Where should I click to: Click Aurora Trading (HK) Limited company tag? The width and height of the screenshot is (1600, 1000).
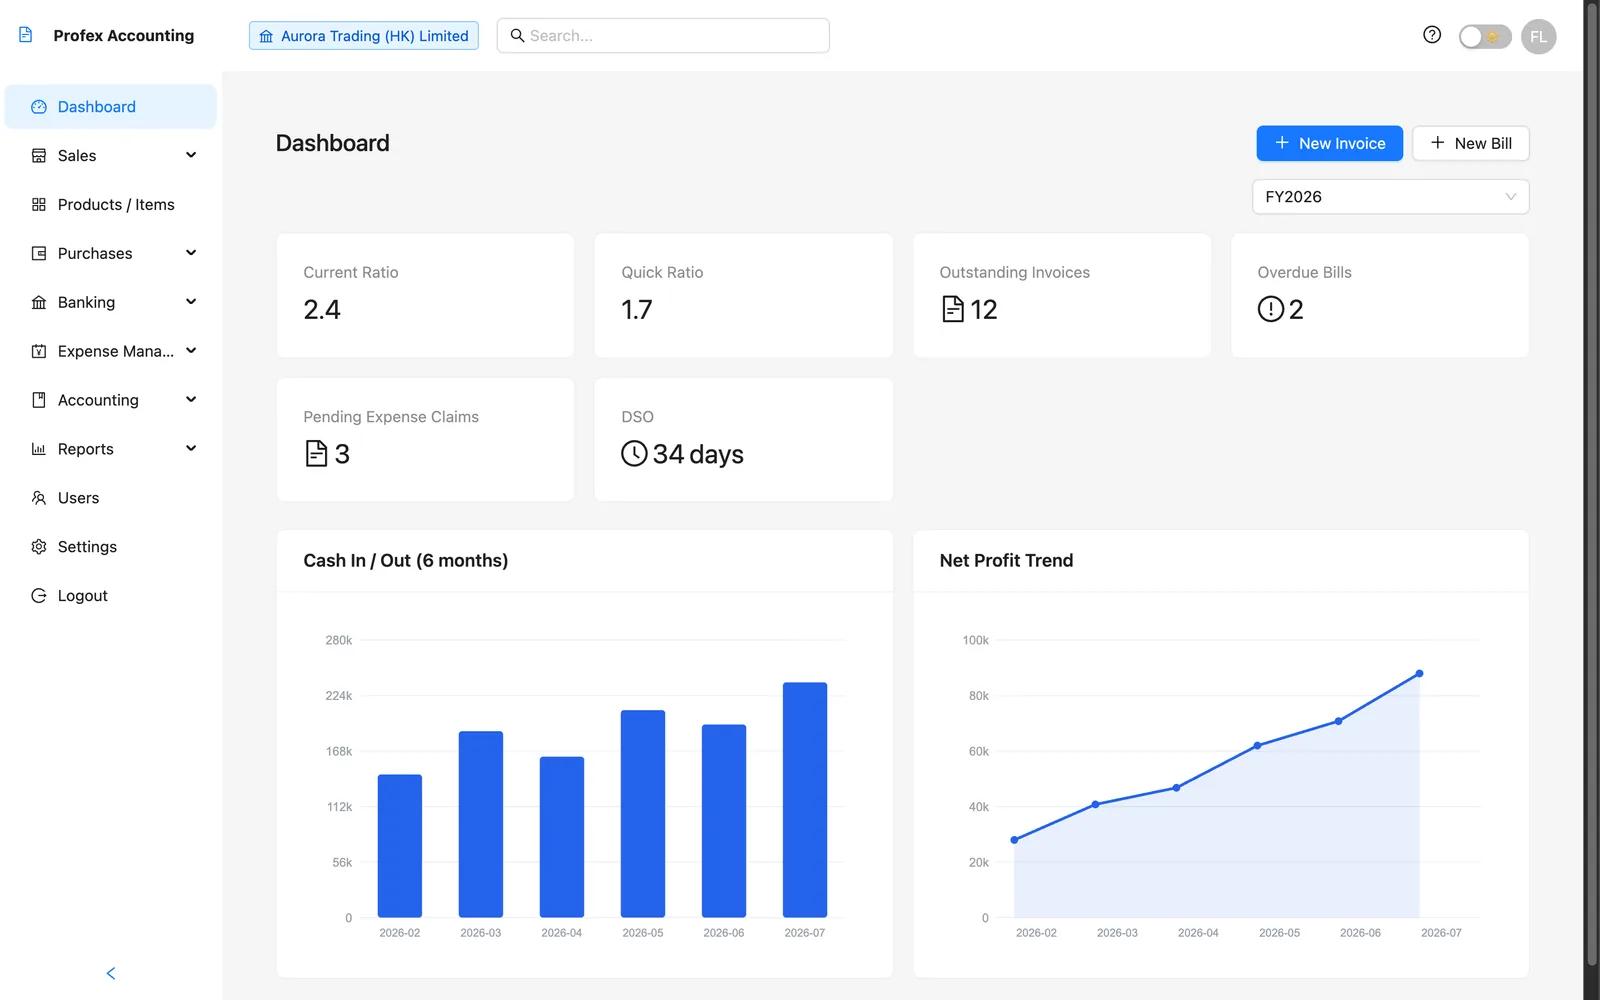[364, 36]
